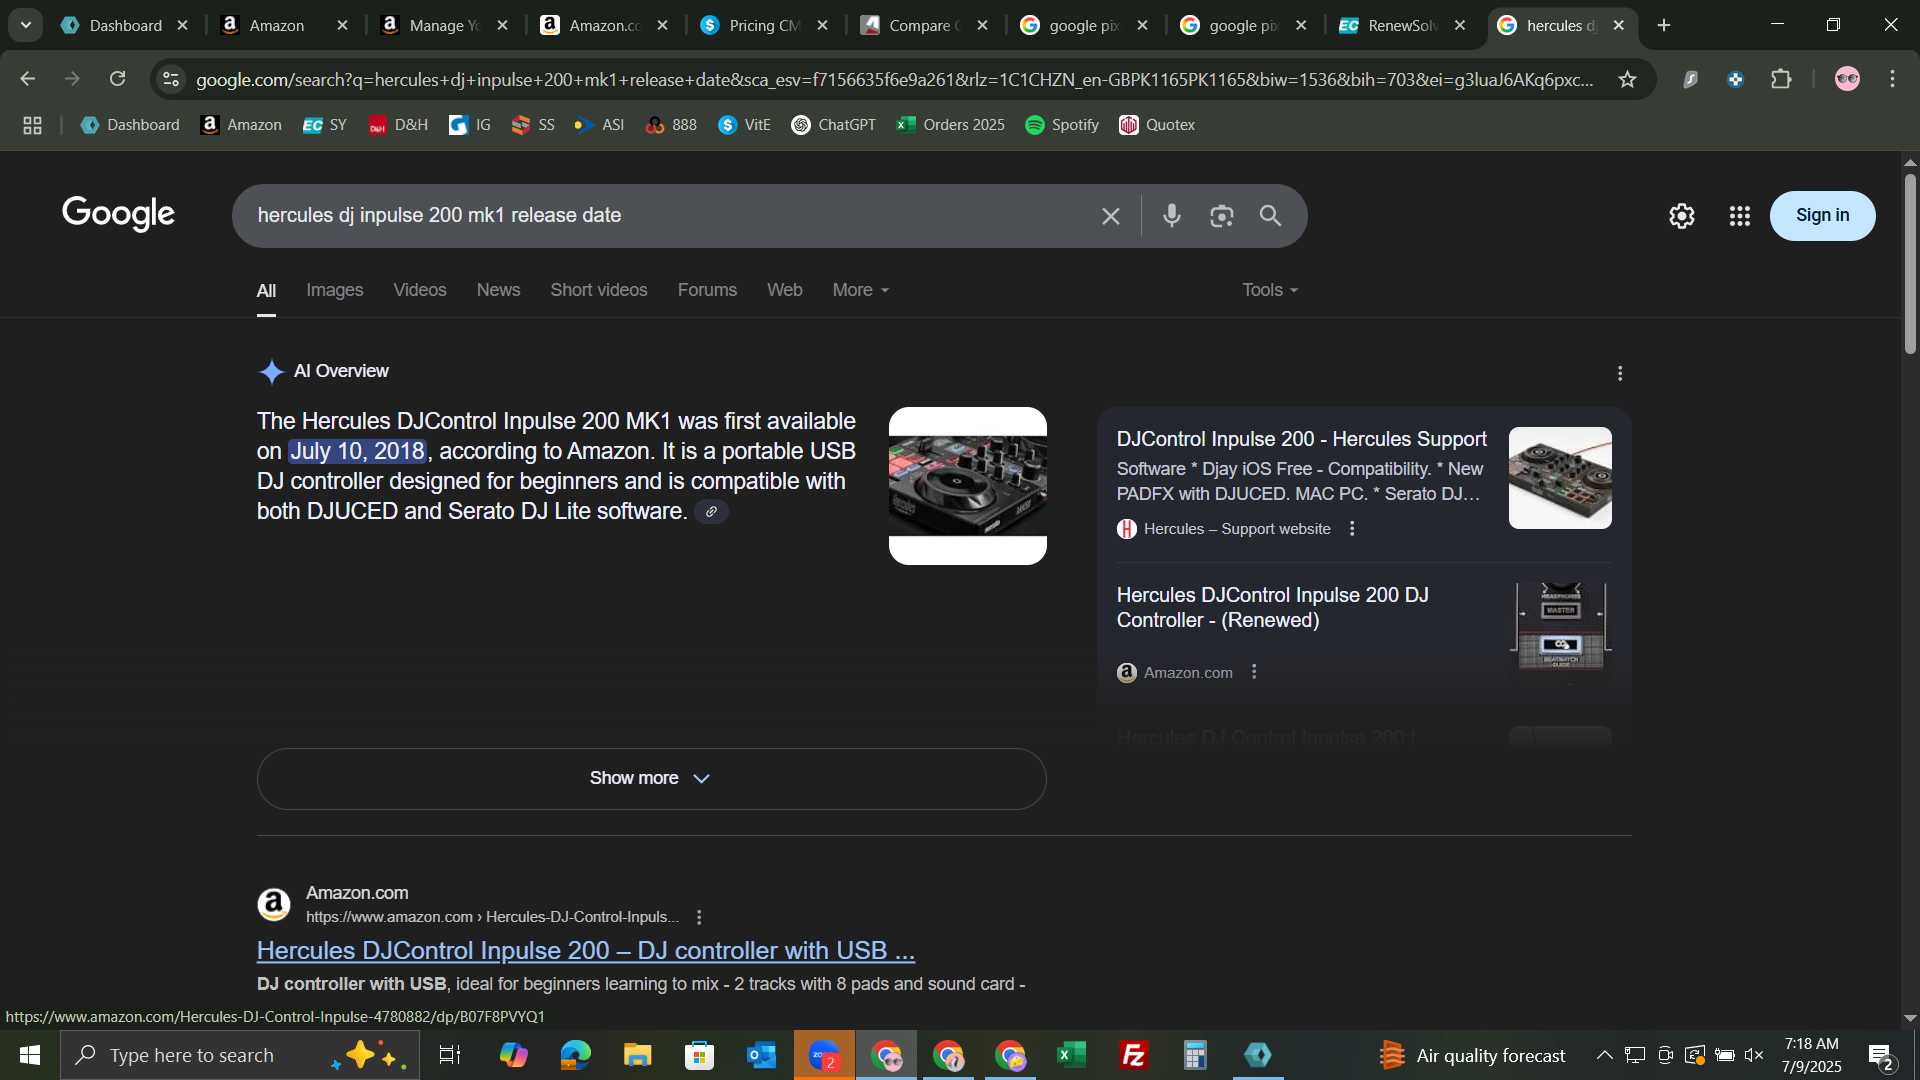Switch to Web results tab
Image resolution: width=1920 pixels, height=1080 pixels.
coord(784,290)
